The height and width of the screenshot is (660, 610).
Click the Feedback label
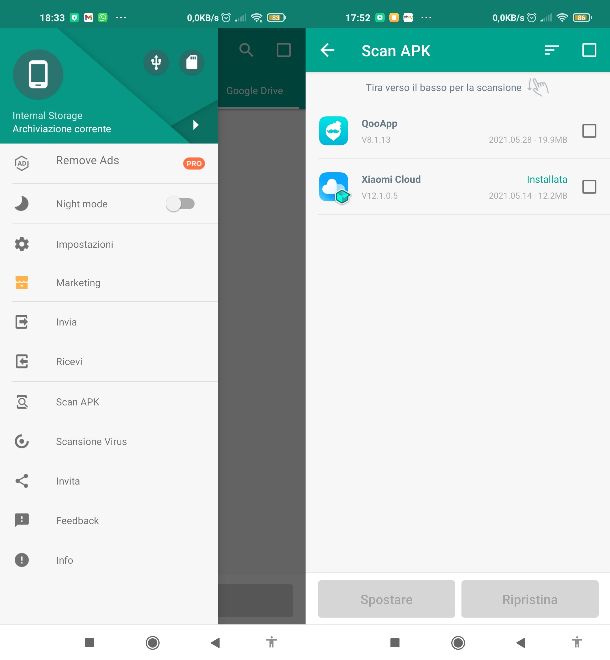pyautogui.click(x=77, y=521)
